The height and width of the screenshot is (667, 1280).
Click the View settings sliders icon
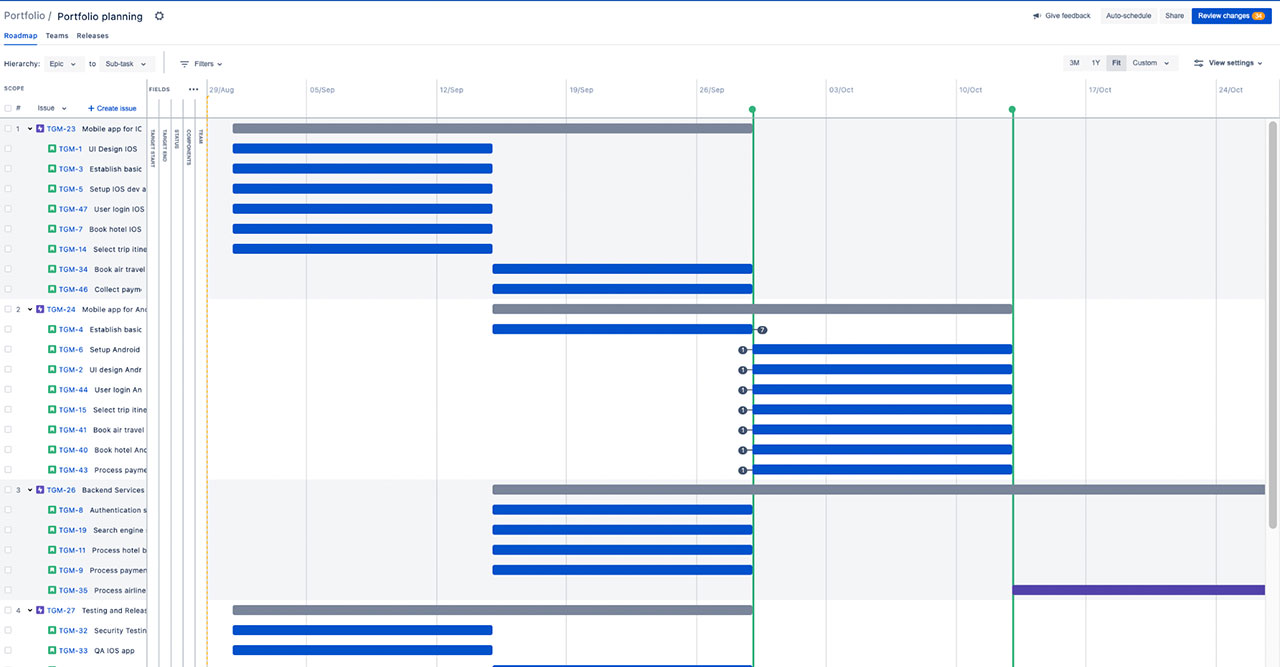(x=1199, y=63)
